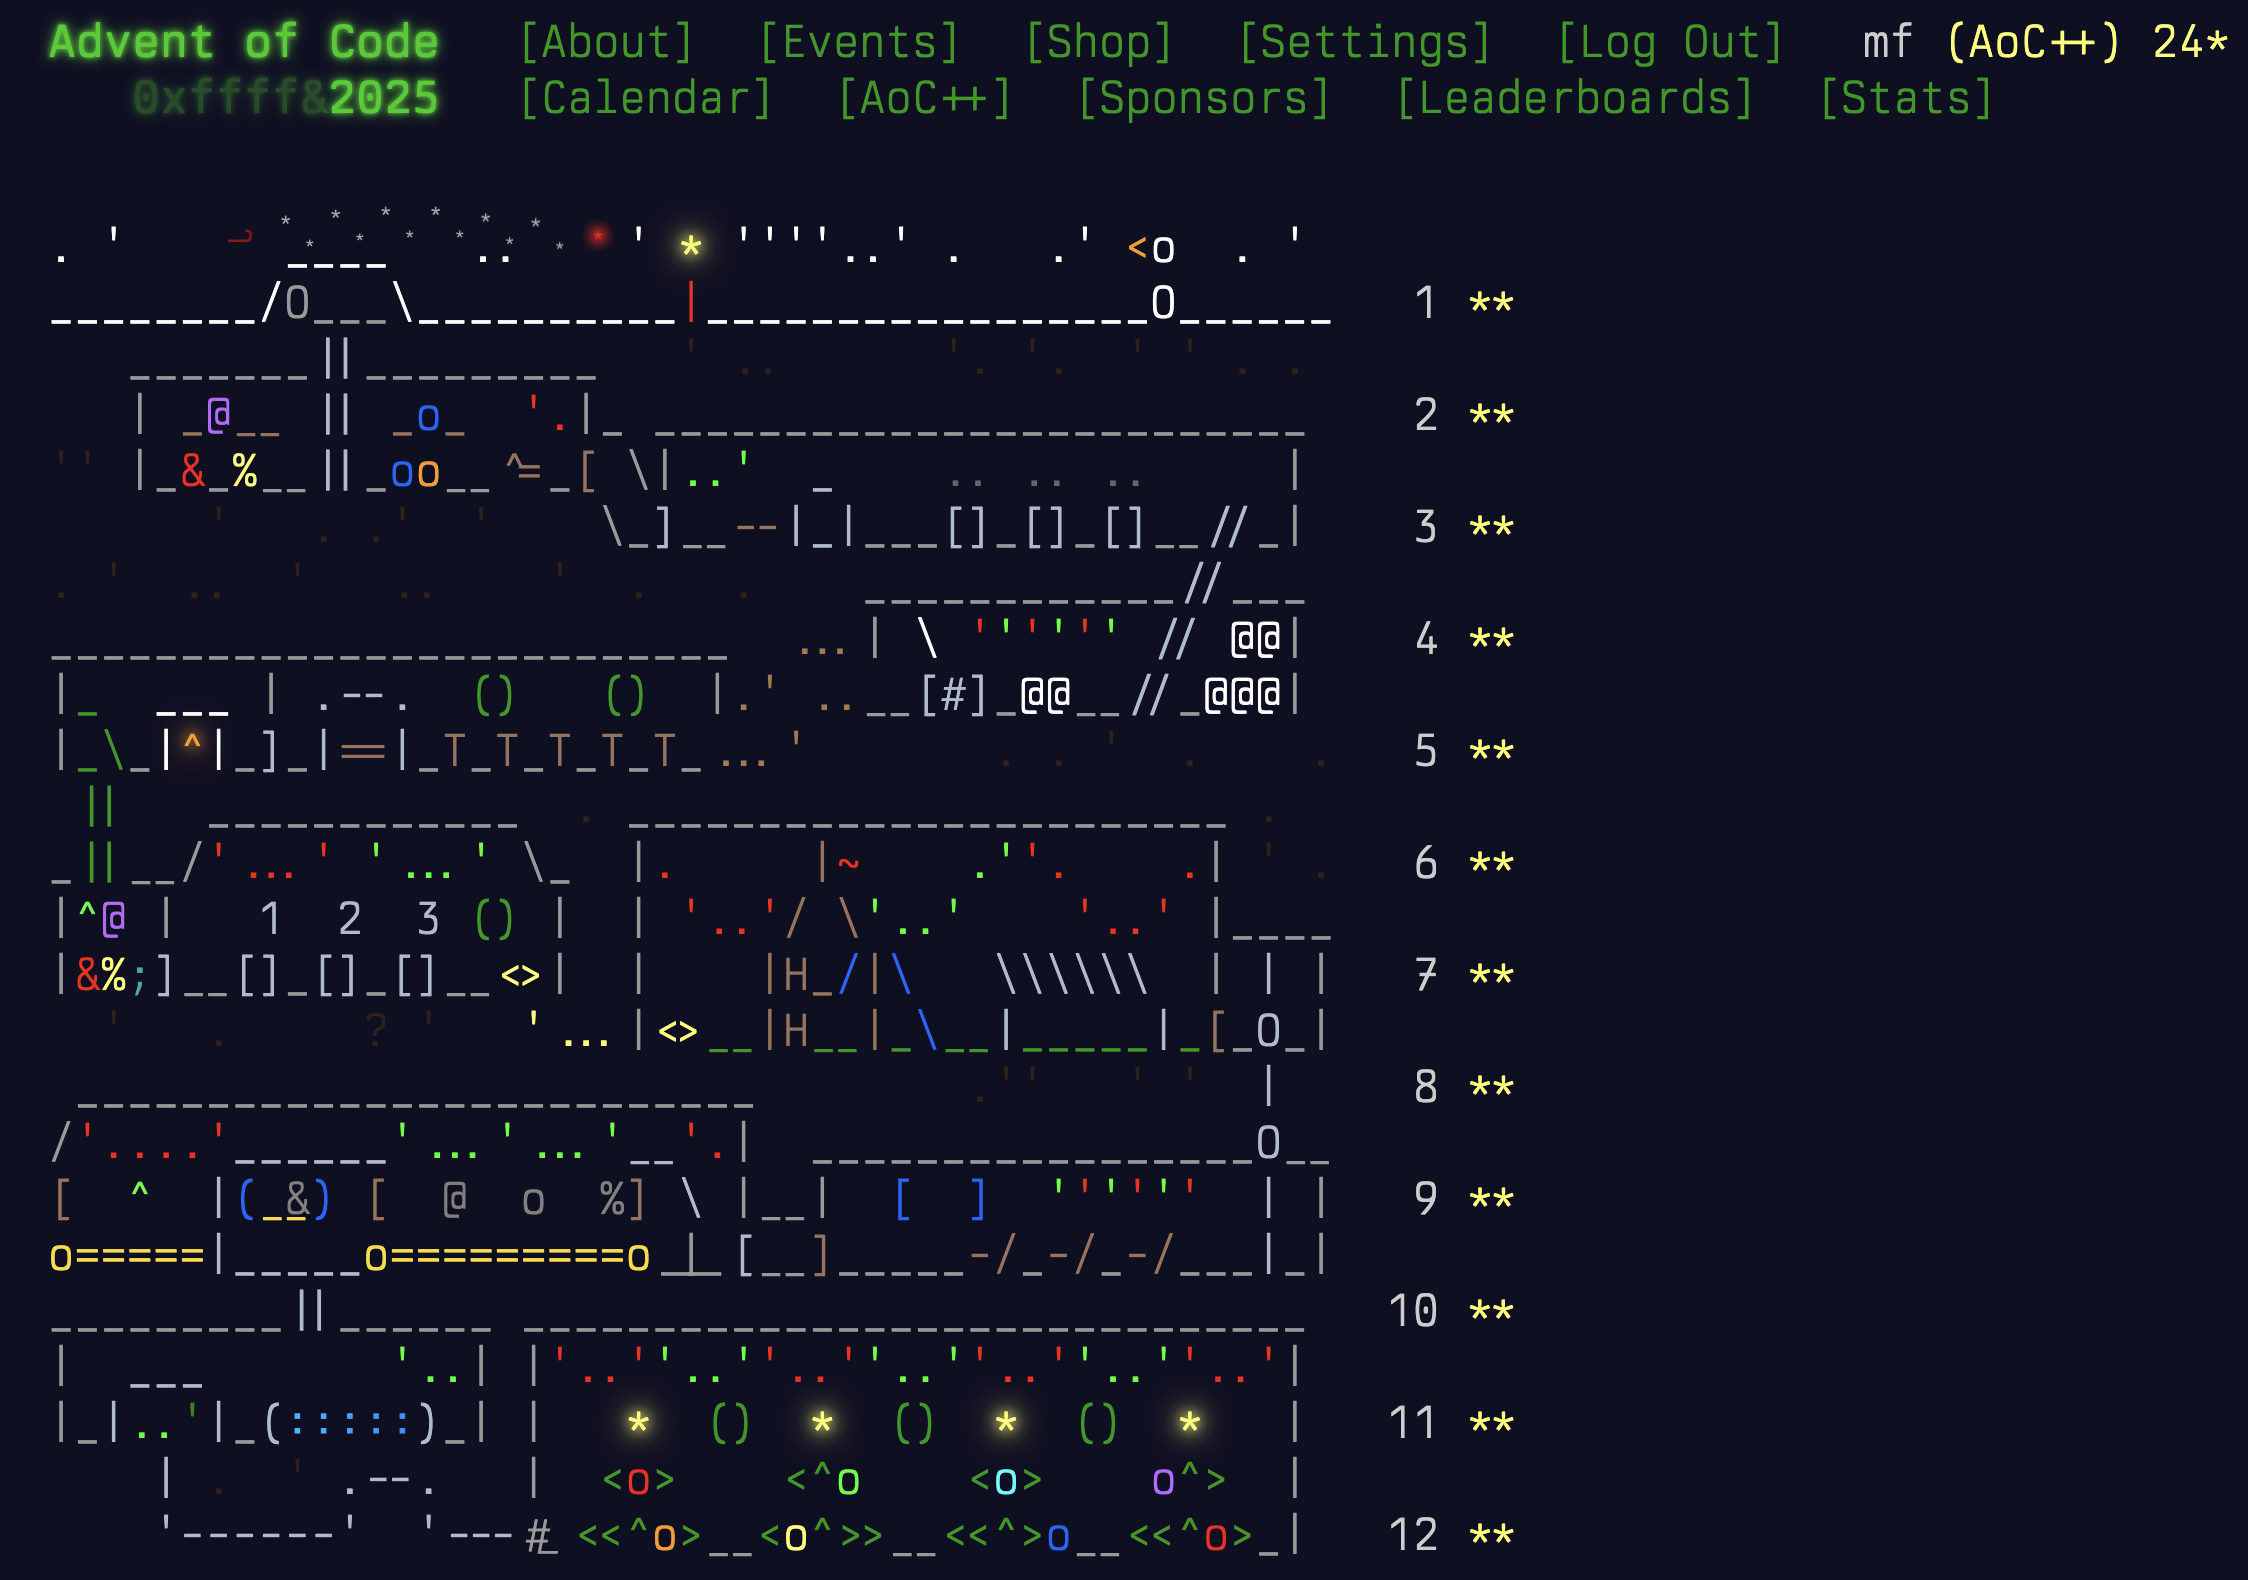Open the Day 10 puzzle
The height and width of the screenshot is (1580, 2248).
(x=1413, y=1311)
